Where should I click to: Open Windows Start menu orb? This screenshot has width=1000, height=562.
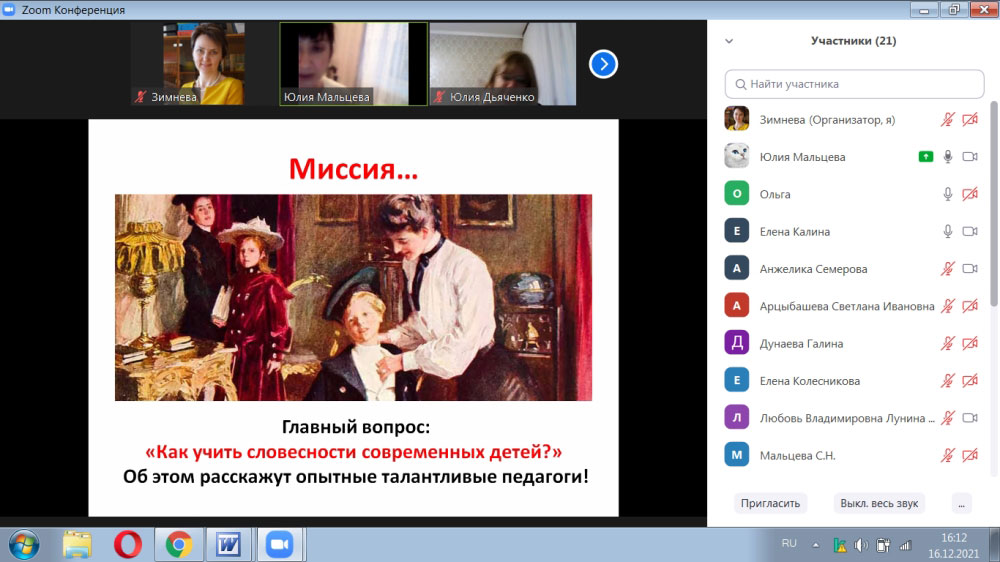24,545
